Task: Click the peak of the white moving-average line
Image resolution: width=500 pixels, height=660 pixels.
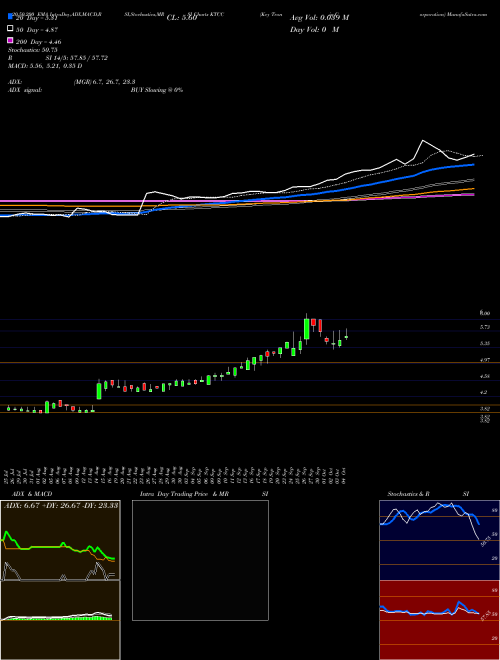Action: pyautogui.click(x=423, y=141)
